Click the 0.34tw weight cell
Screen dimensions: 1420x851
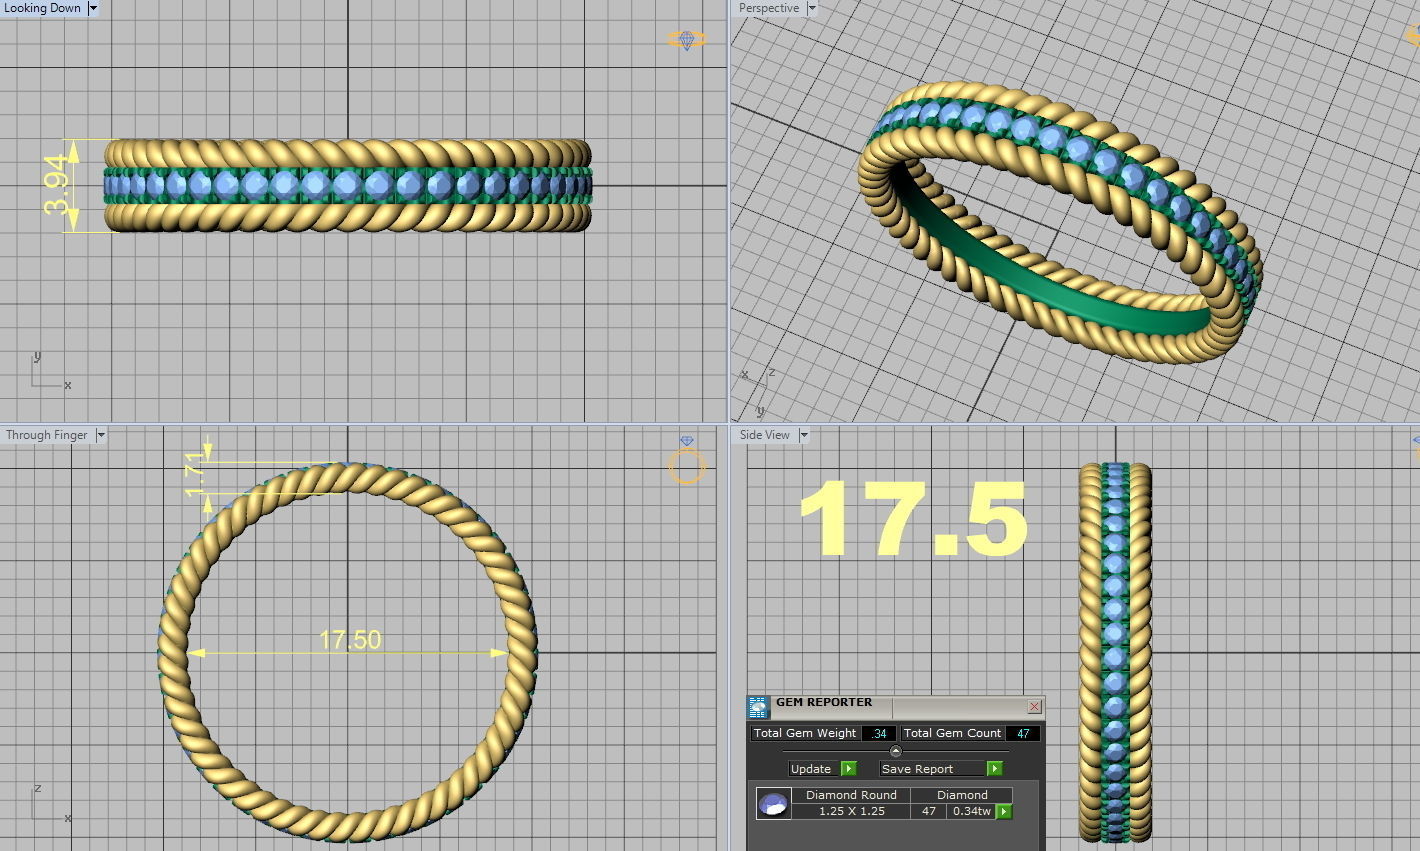[971, 811]
